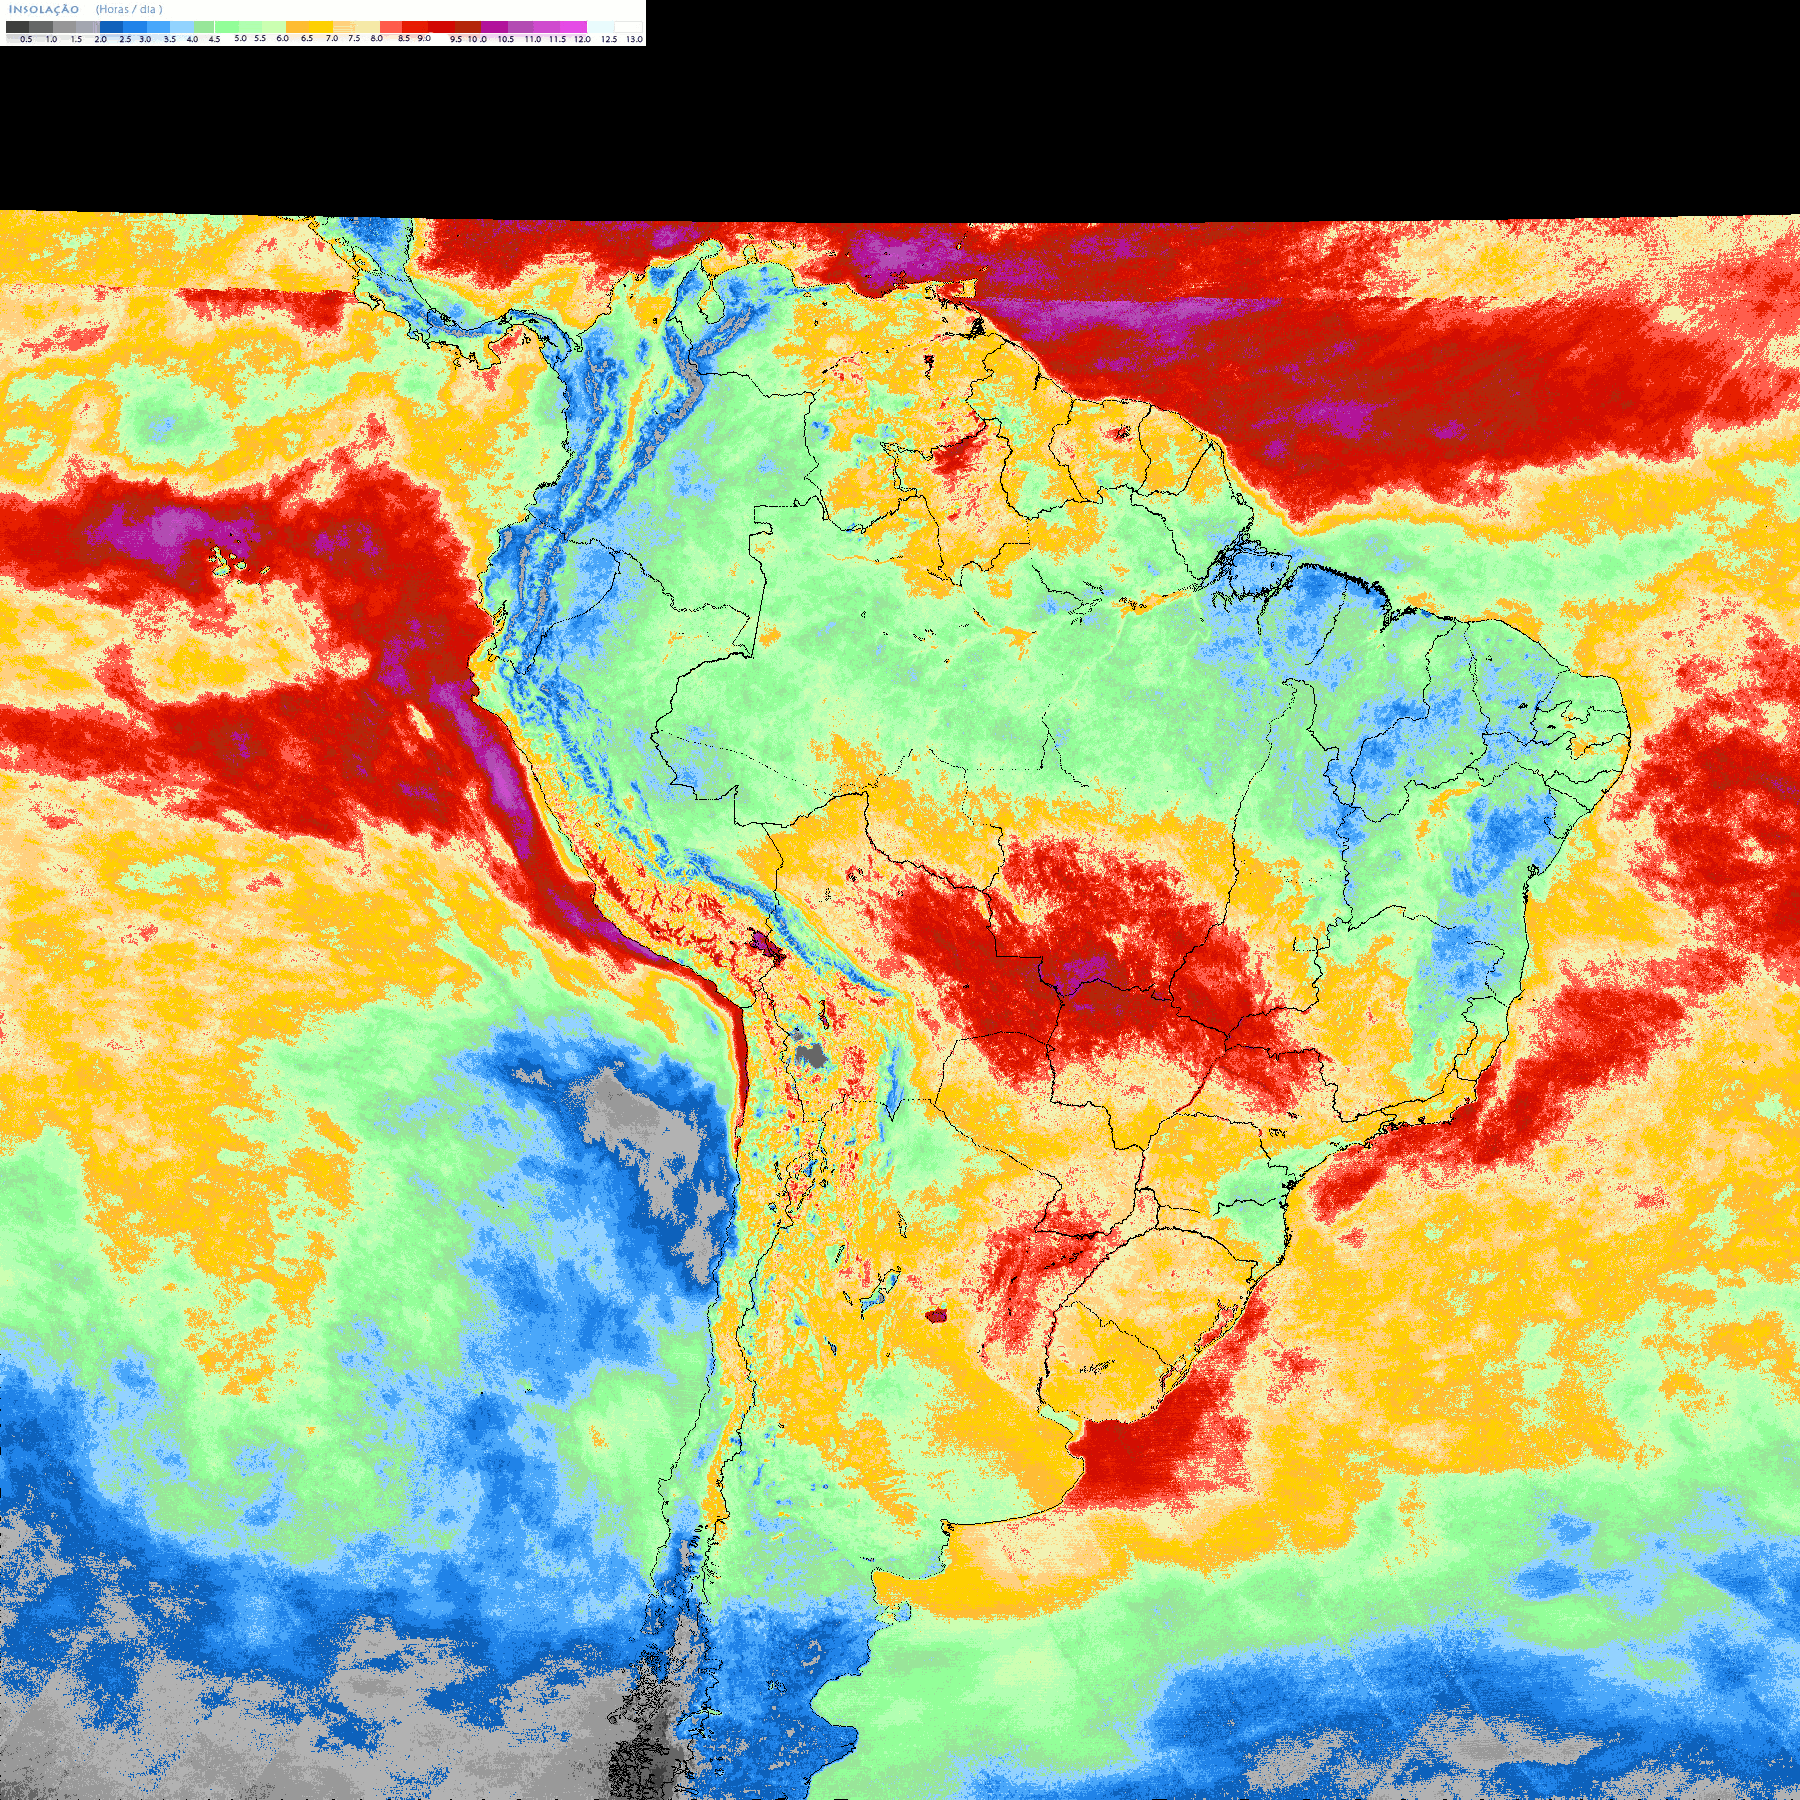This screenshot has height=1800, width=1800.
Task: Select the orange swatch ending at 6.5
Action: (297, 27)
